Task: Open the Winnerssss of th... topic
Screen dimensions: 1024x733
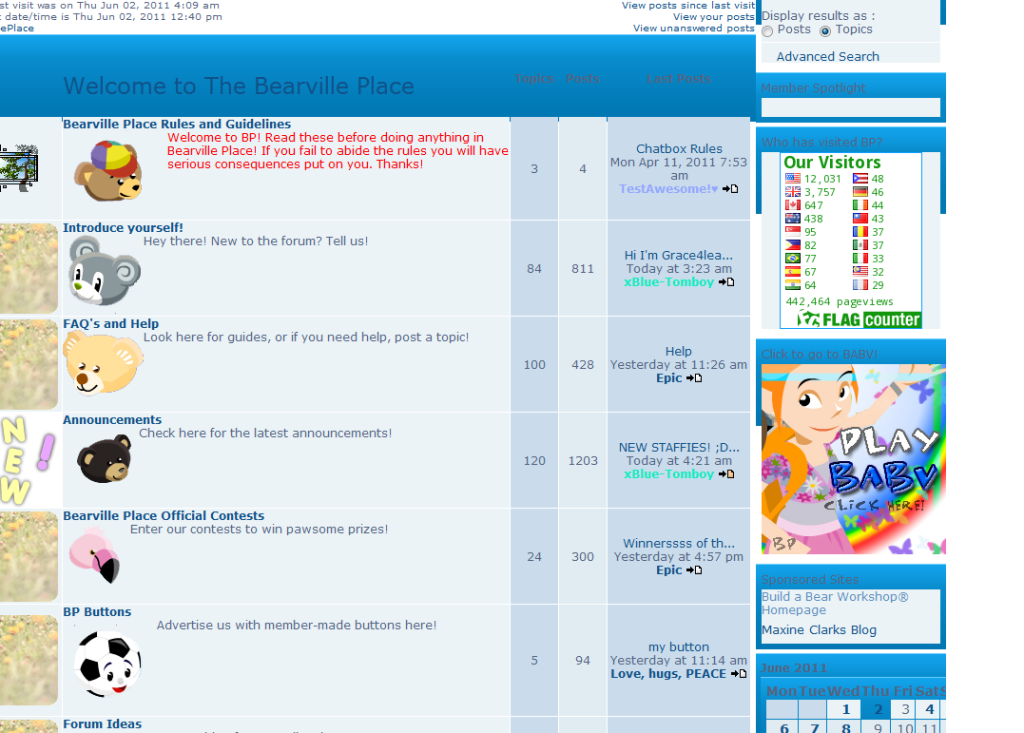Action: click(x=679, y=544)
